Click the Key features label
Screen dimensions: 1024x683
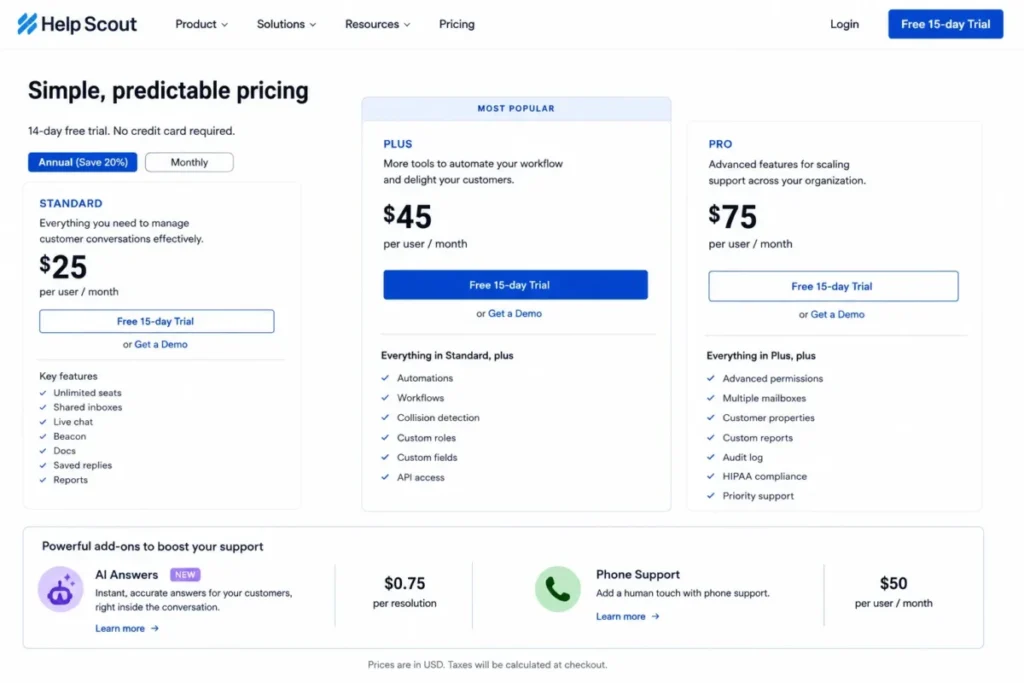coord(68,376)
